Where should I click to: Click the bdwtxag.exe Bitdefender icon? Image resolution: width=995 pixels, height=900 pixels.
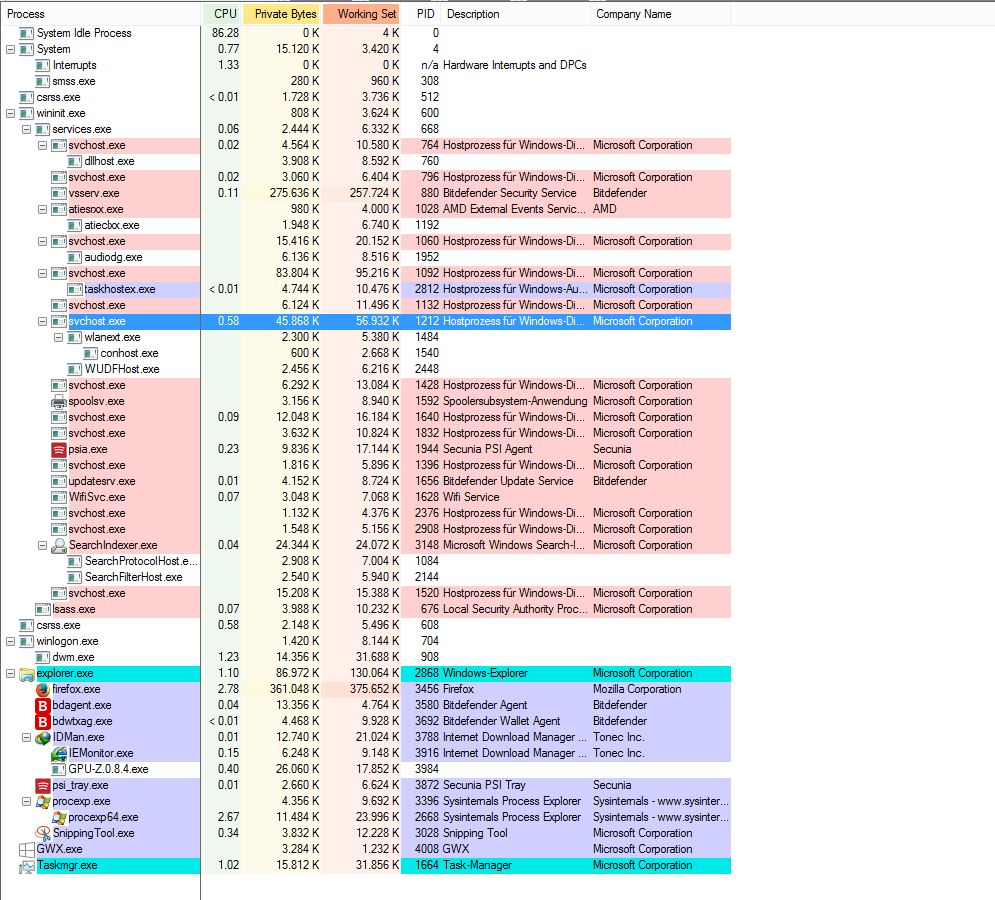coord(43,721)
